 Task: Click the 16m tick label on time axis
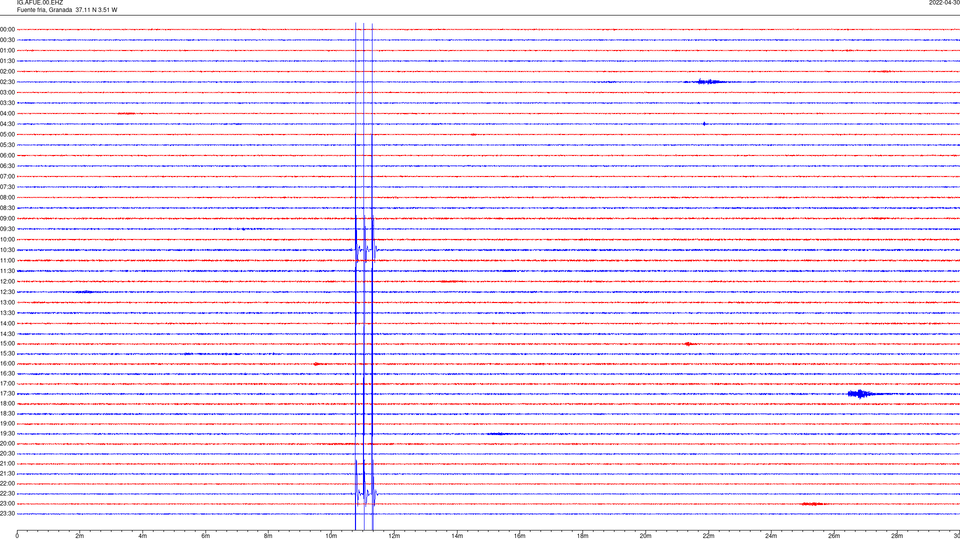click(520, 536)
